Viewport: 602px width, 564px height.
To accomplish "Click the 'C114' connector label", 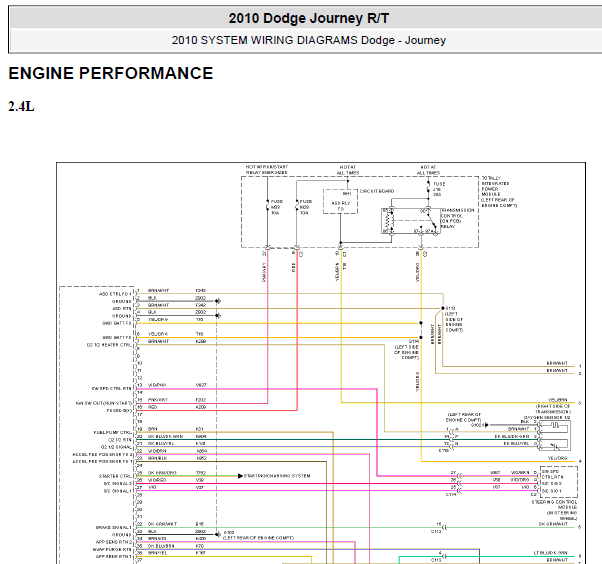I will tap(450, 495).
